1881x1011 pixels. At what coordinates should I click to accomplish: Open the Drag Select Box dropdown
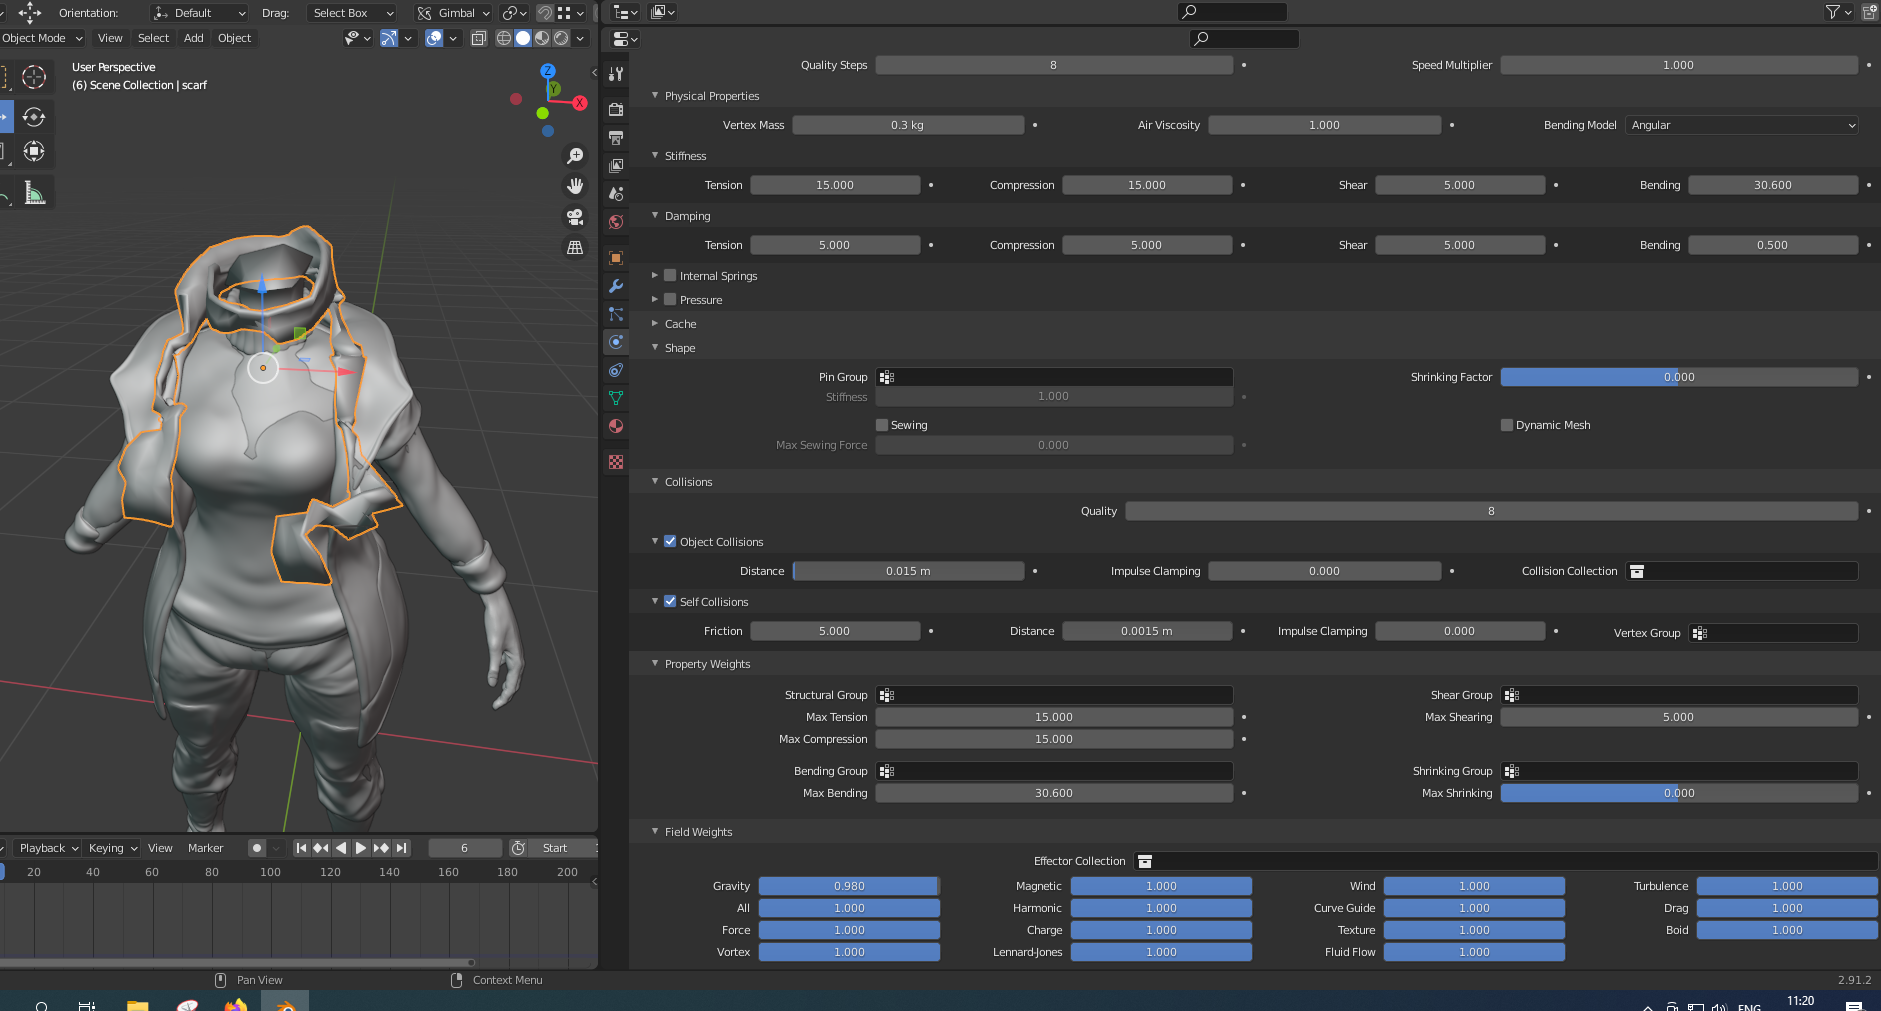(x=351, y=13)
